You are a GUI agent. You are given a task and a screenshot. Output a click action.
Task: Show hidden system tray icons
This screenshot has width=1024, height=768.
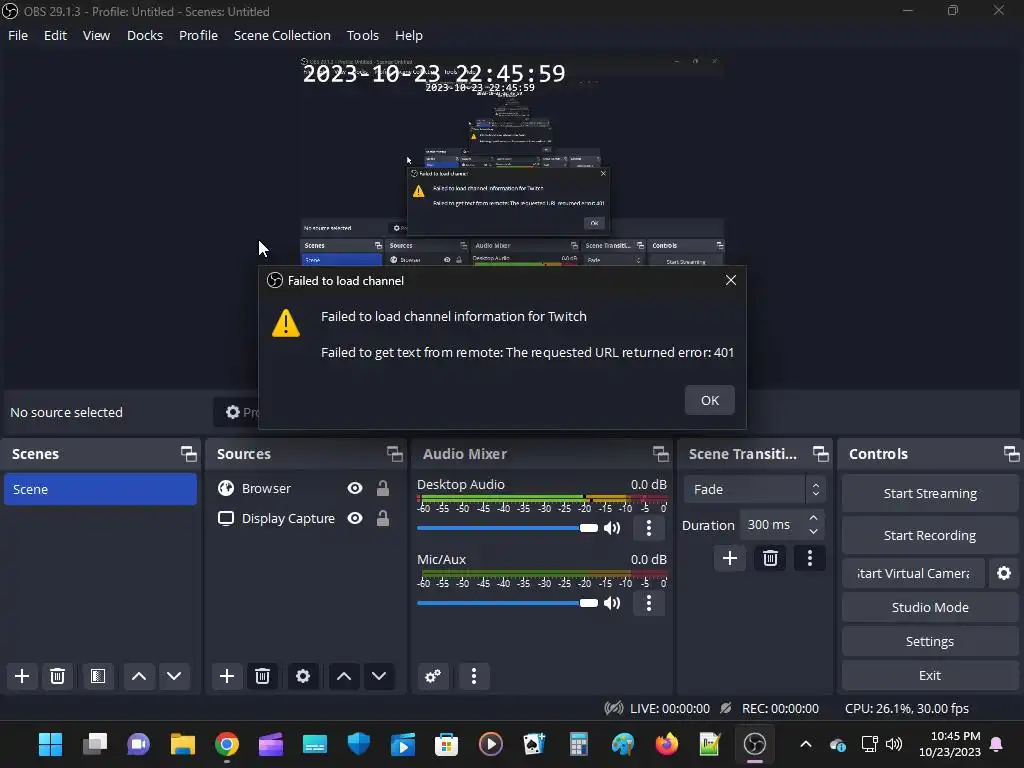[806, 744]
